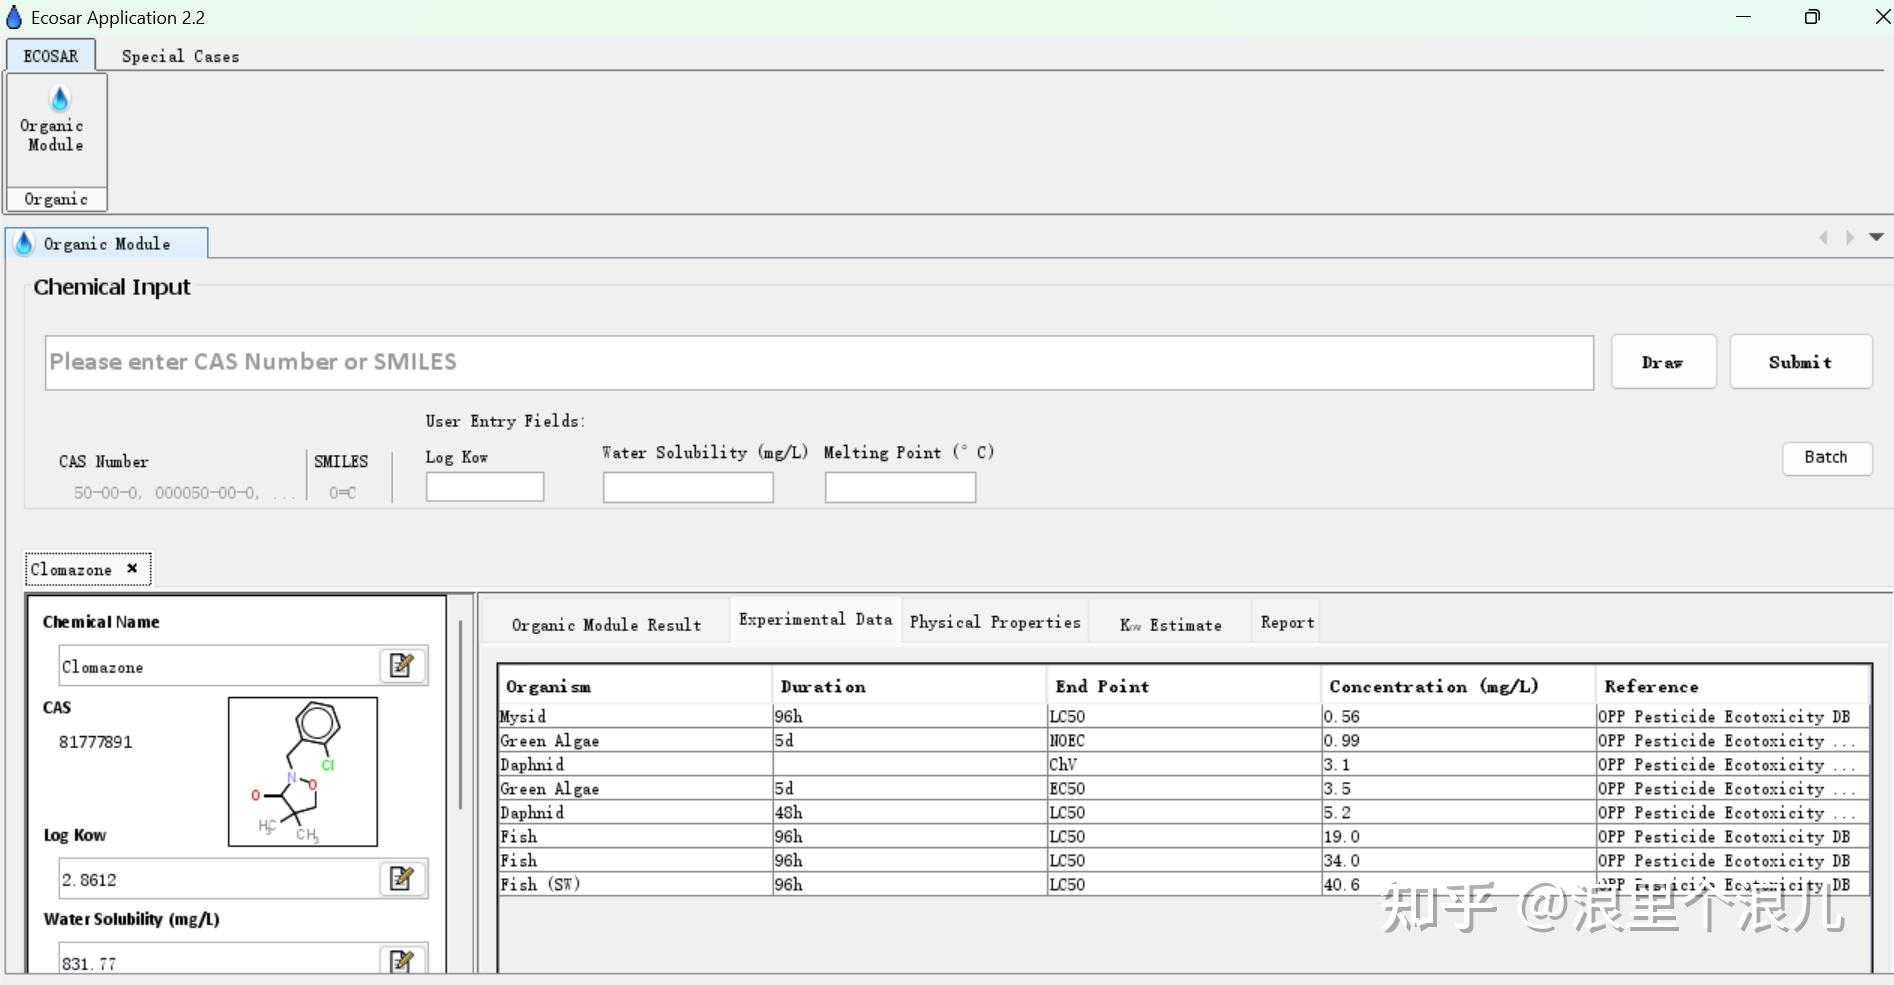The height and width of the screenshot is (985, 1894).
Task: Select the Kow Estimate tab
Action: tap(1170, 625)
